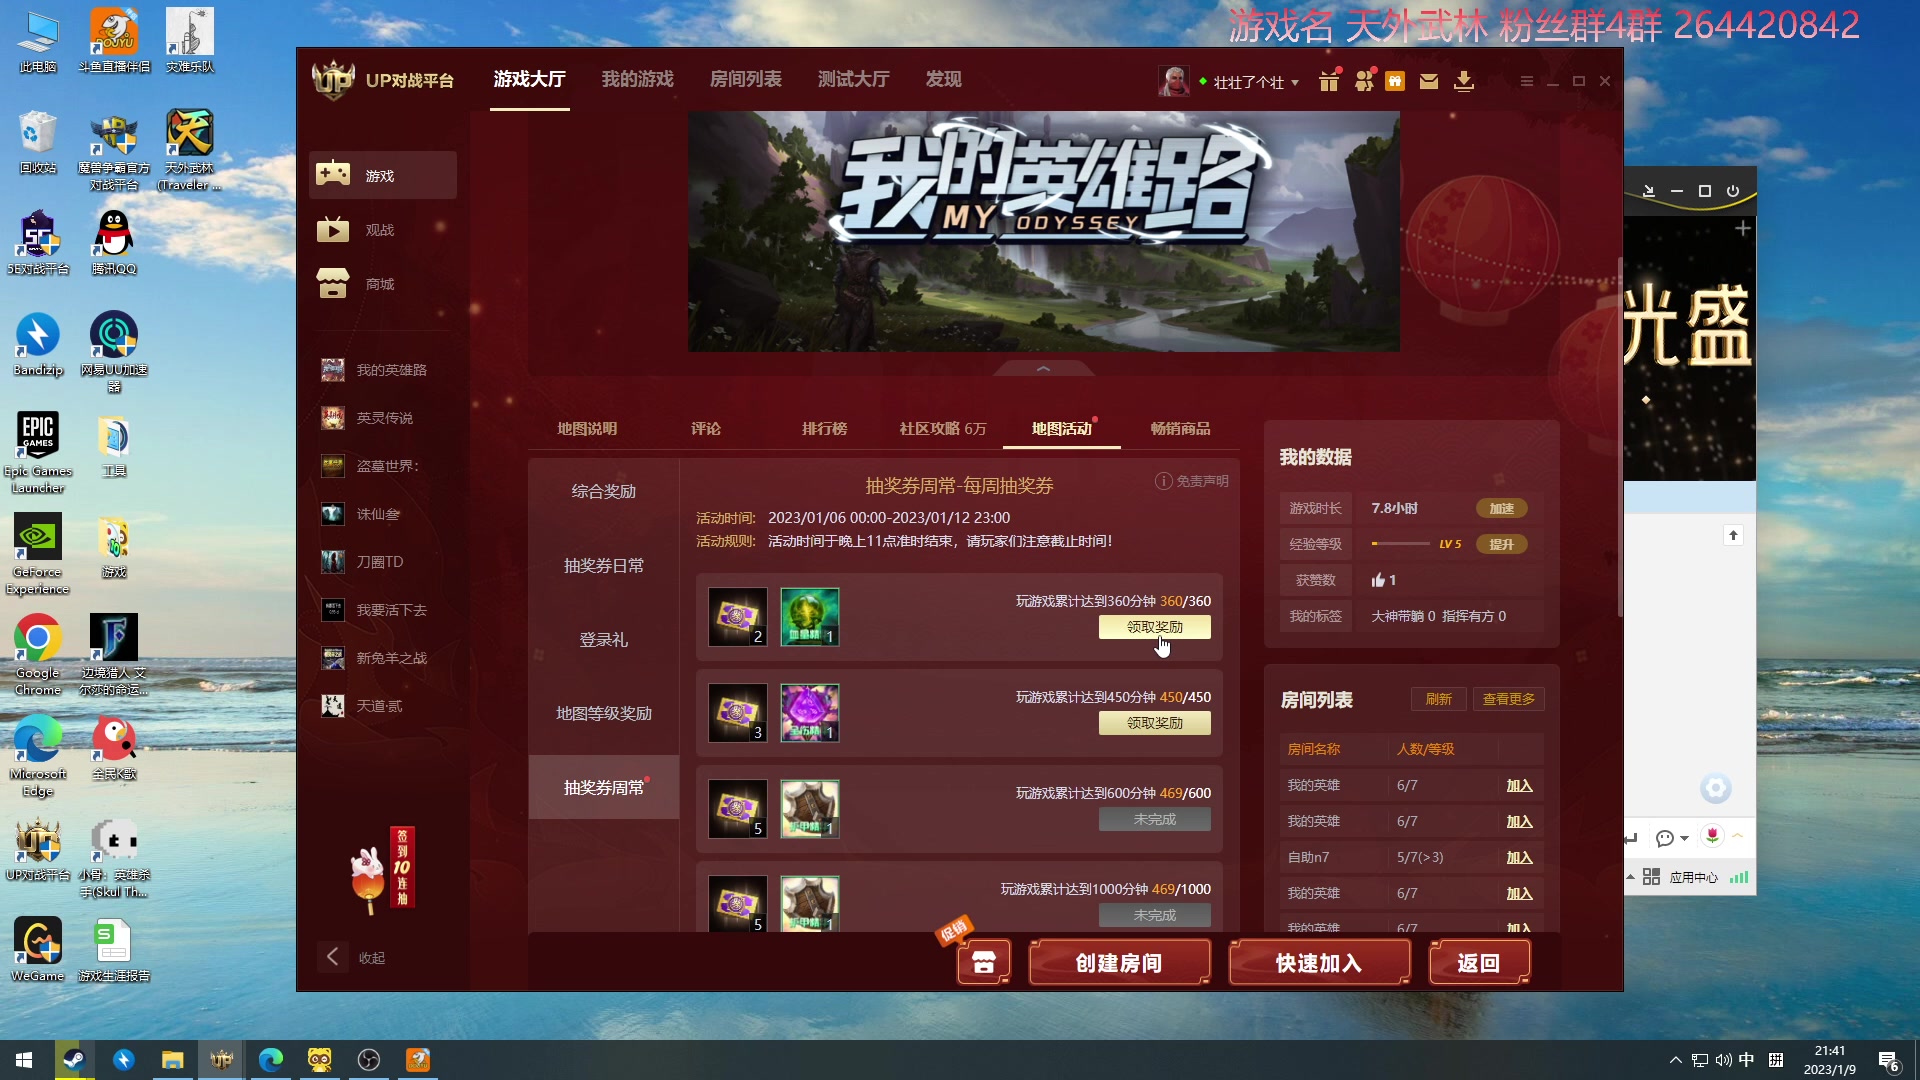
Task: Open 我的英雄路 in game list
Action: pyautogui.click(x=383, y=370)
